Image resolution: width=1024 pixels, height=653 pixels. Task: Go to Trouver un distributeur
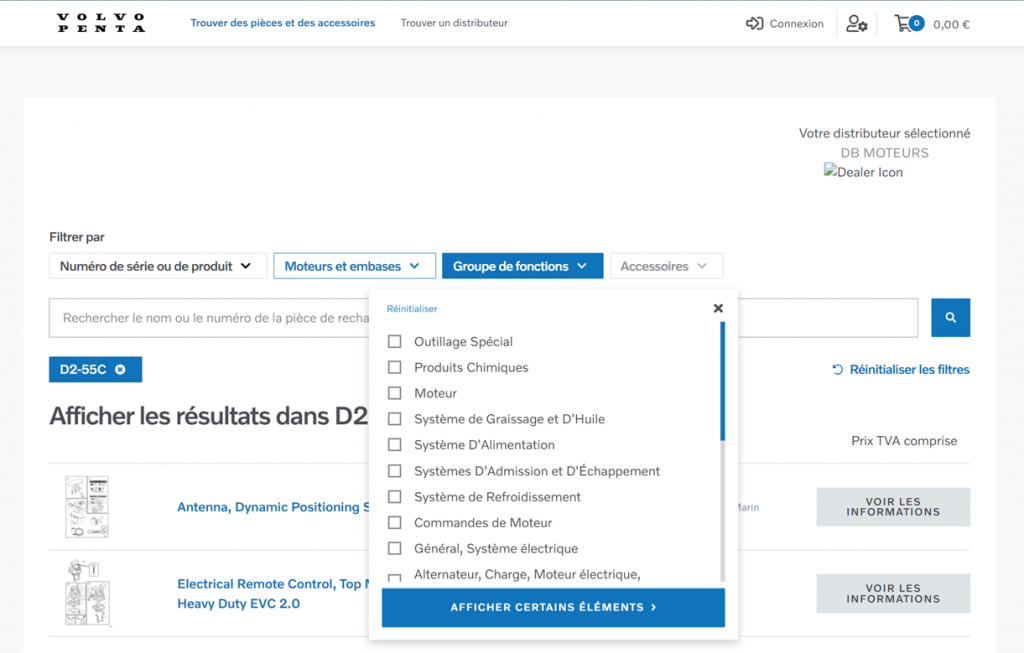454,23
